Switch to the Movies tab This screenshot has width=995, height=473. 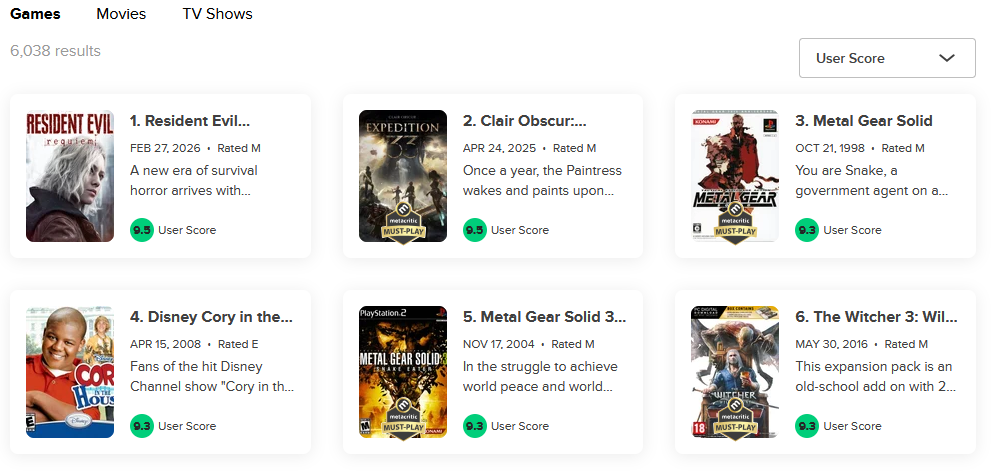click(121, 14)
